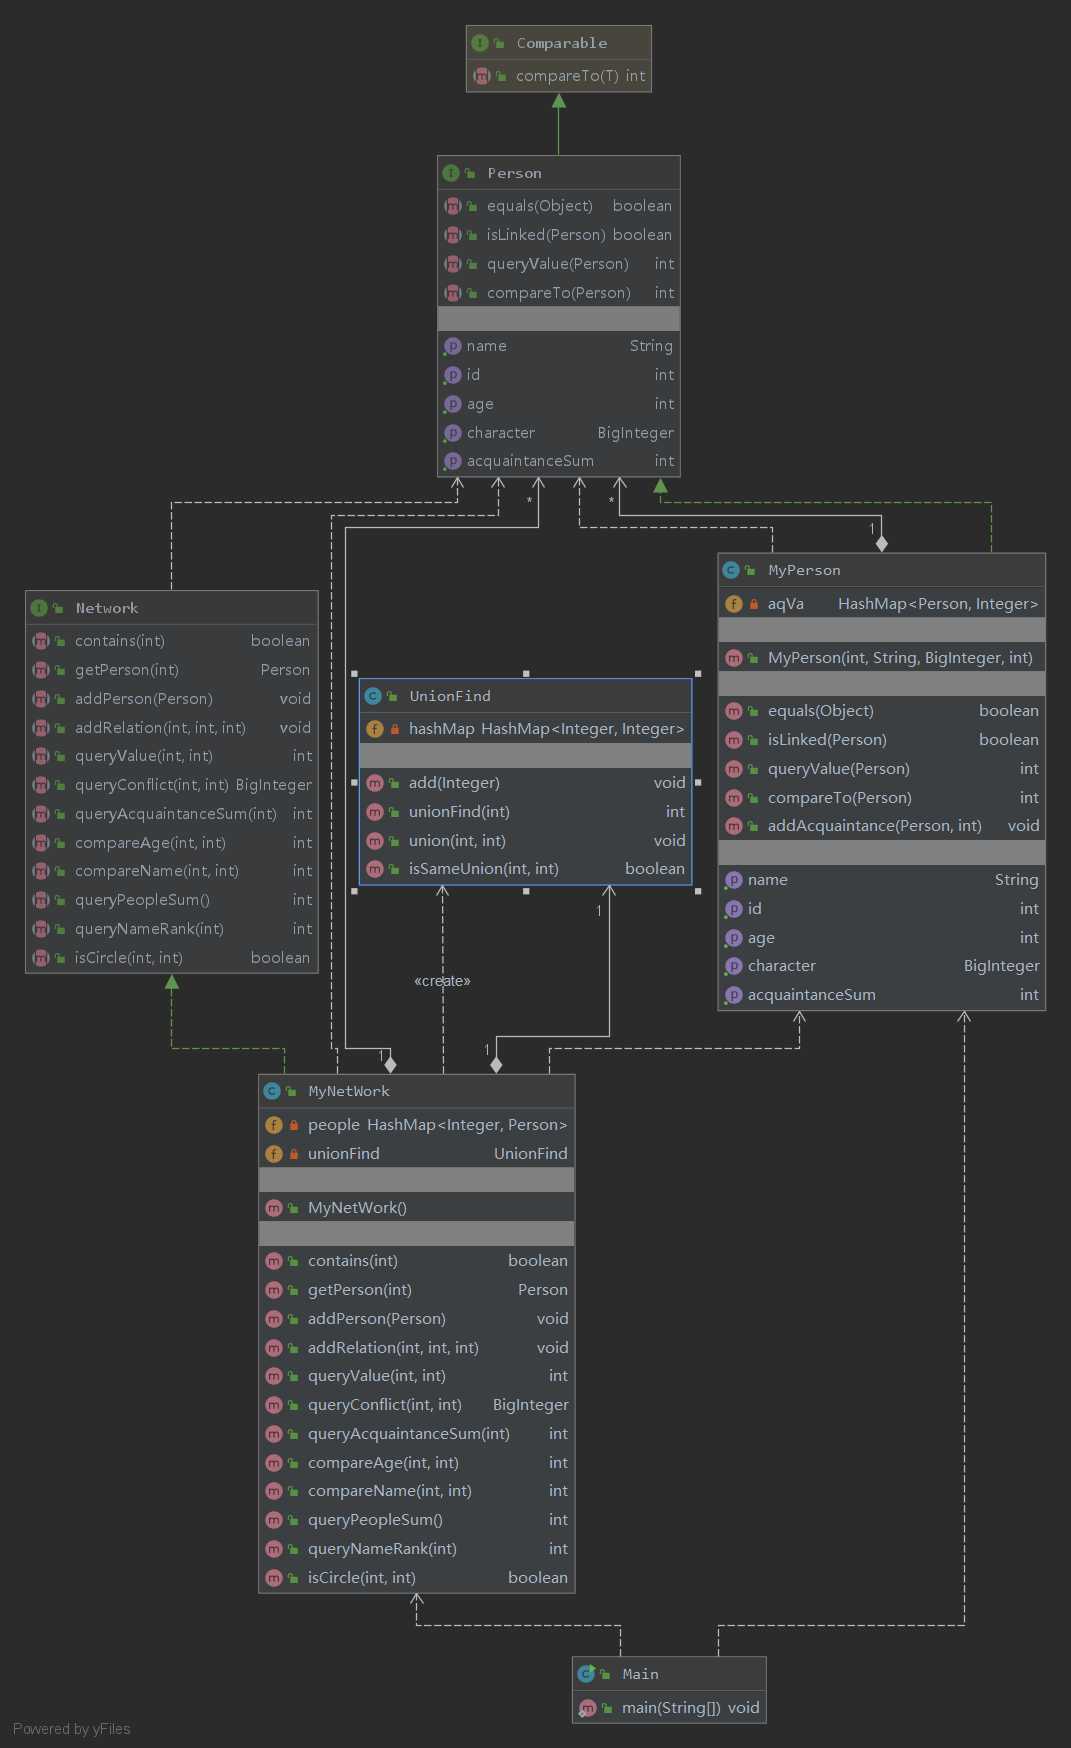Select the MyNetWork class title
This screenshot has height=1748, width=1071.
click(349, 1091)
